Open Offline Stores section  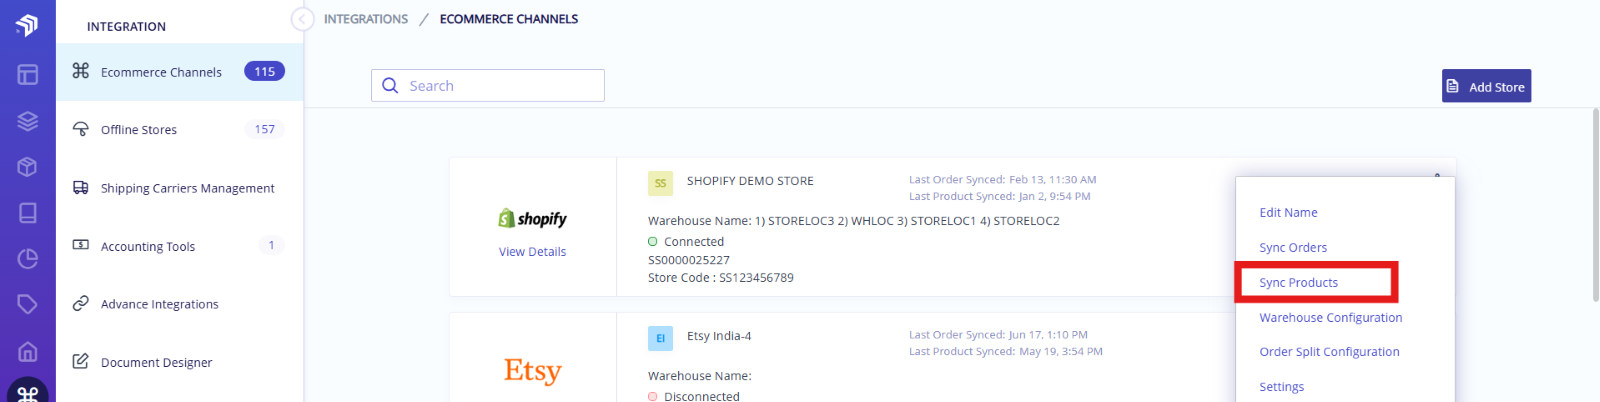coord(179,130)
